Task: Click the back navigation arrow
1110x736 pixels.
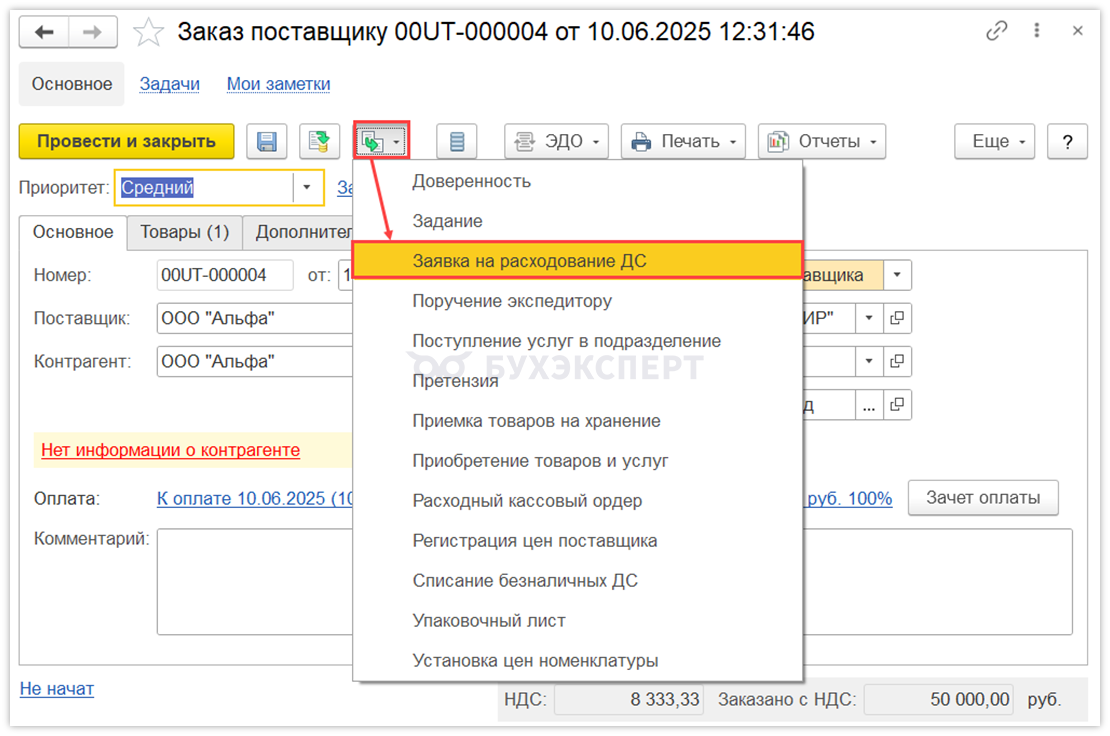Action: [45, 32]
